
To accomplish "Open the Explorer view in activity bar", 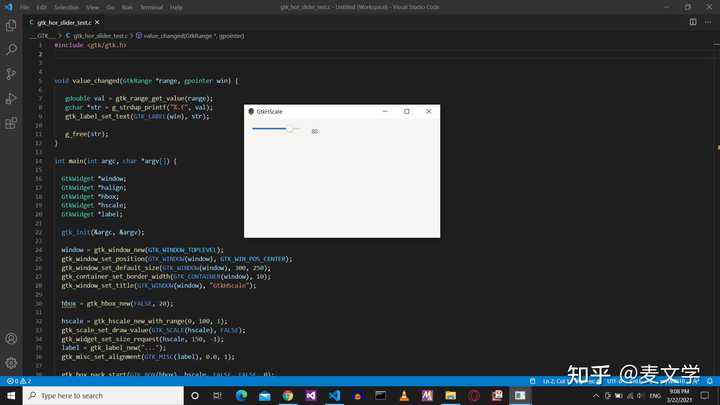I will [x=11, y=25].
